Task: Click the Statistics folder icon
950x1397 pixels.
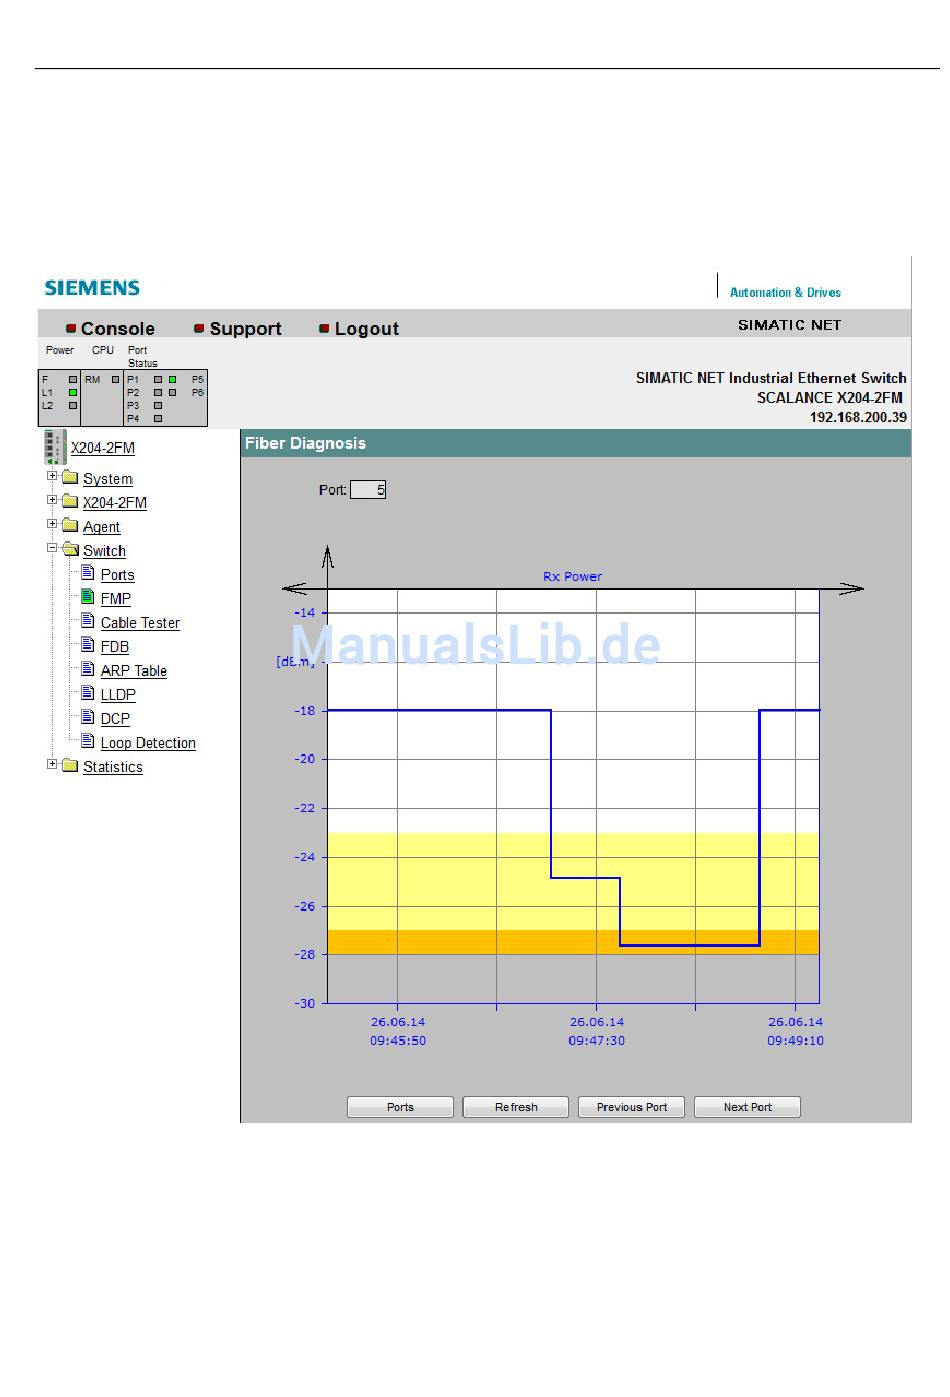Action: point(70,765)
